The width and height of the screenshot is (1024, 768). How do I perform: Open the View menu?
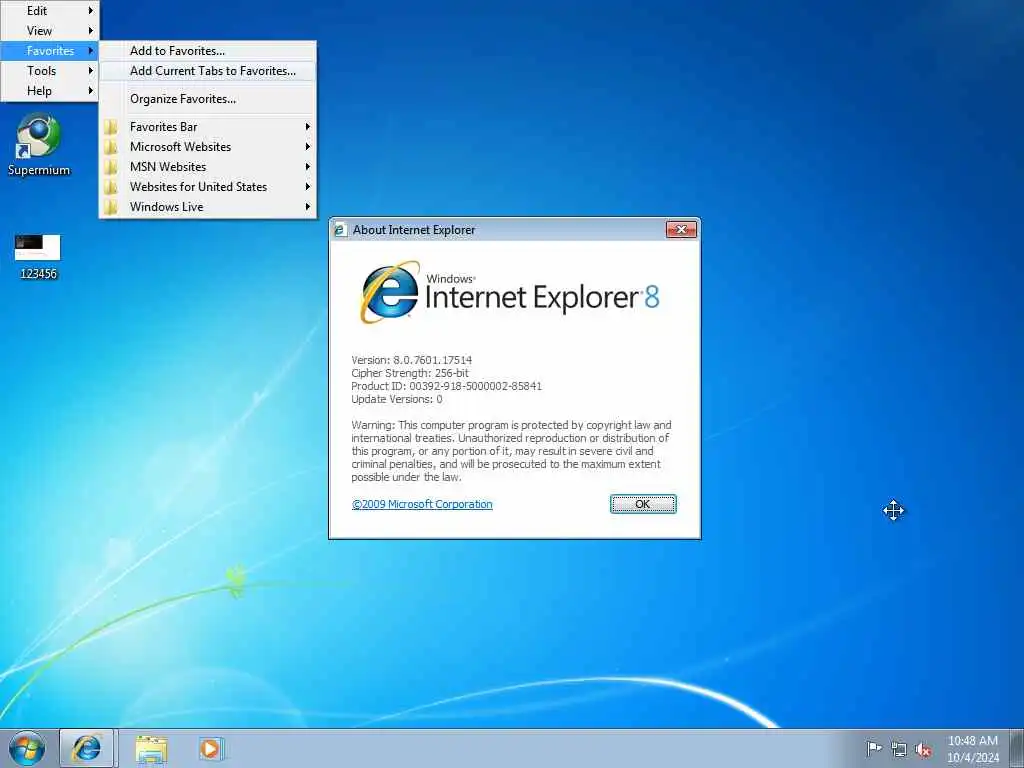coord(50,31)
